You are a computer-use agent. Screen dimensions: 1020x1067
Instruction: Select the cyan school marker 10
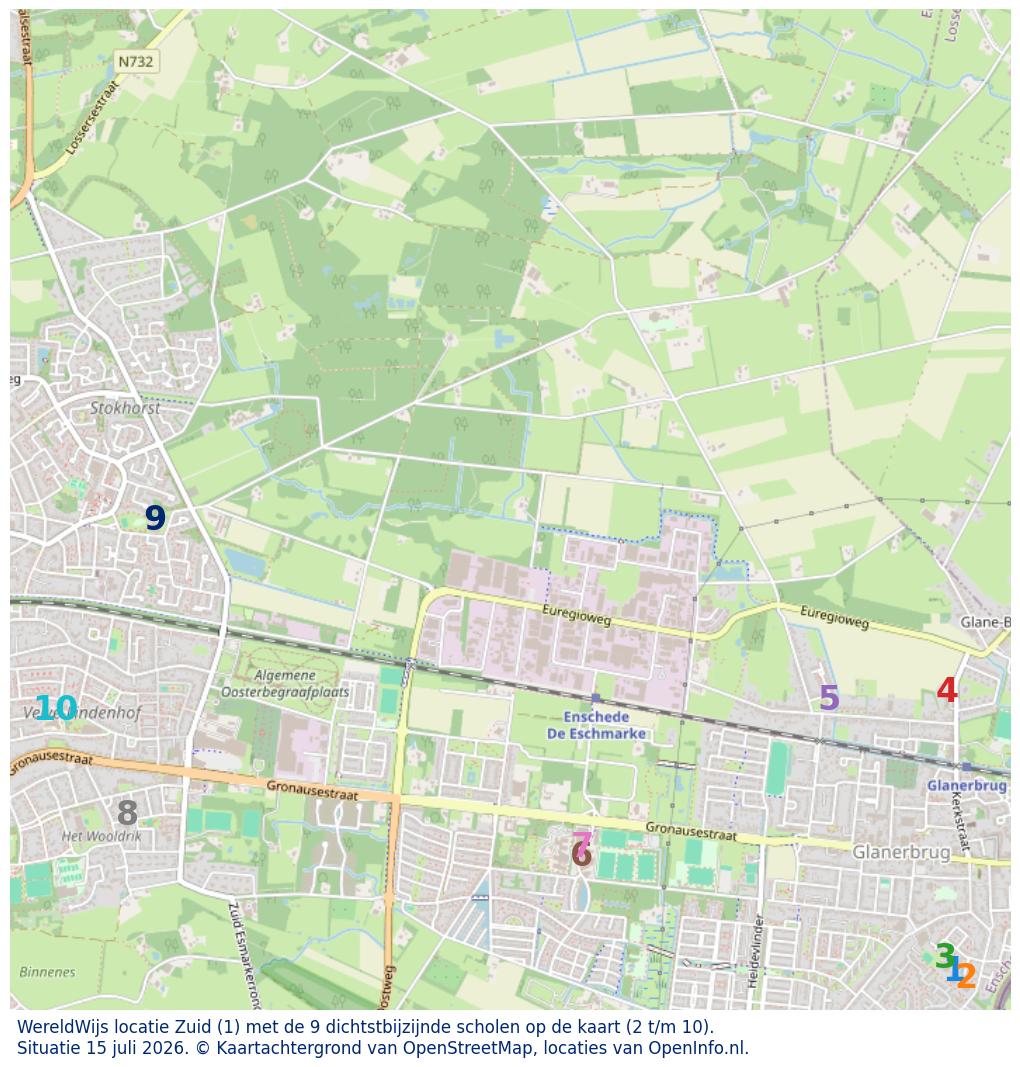[56, 708]
